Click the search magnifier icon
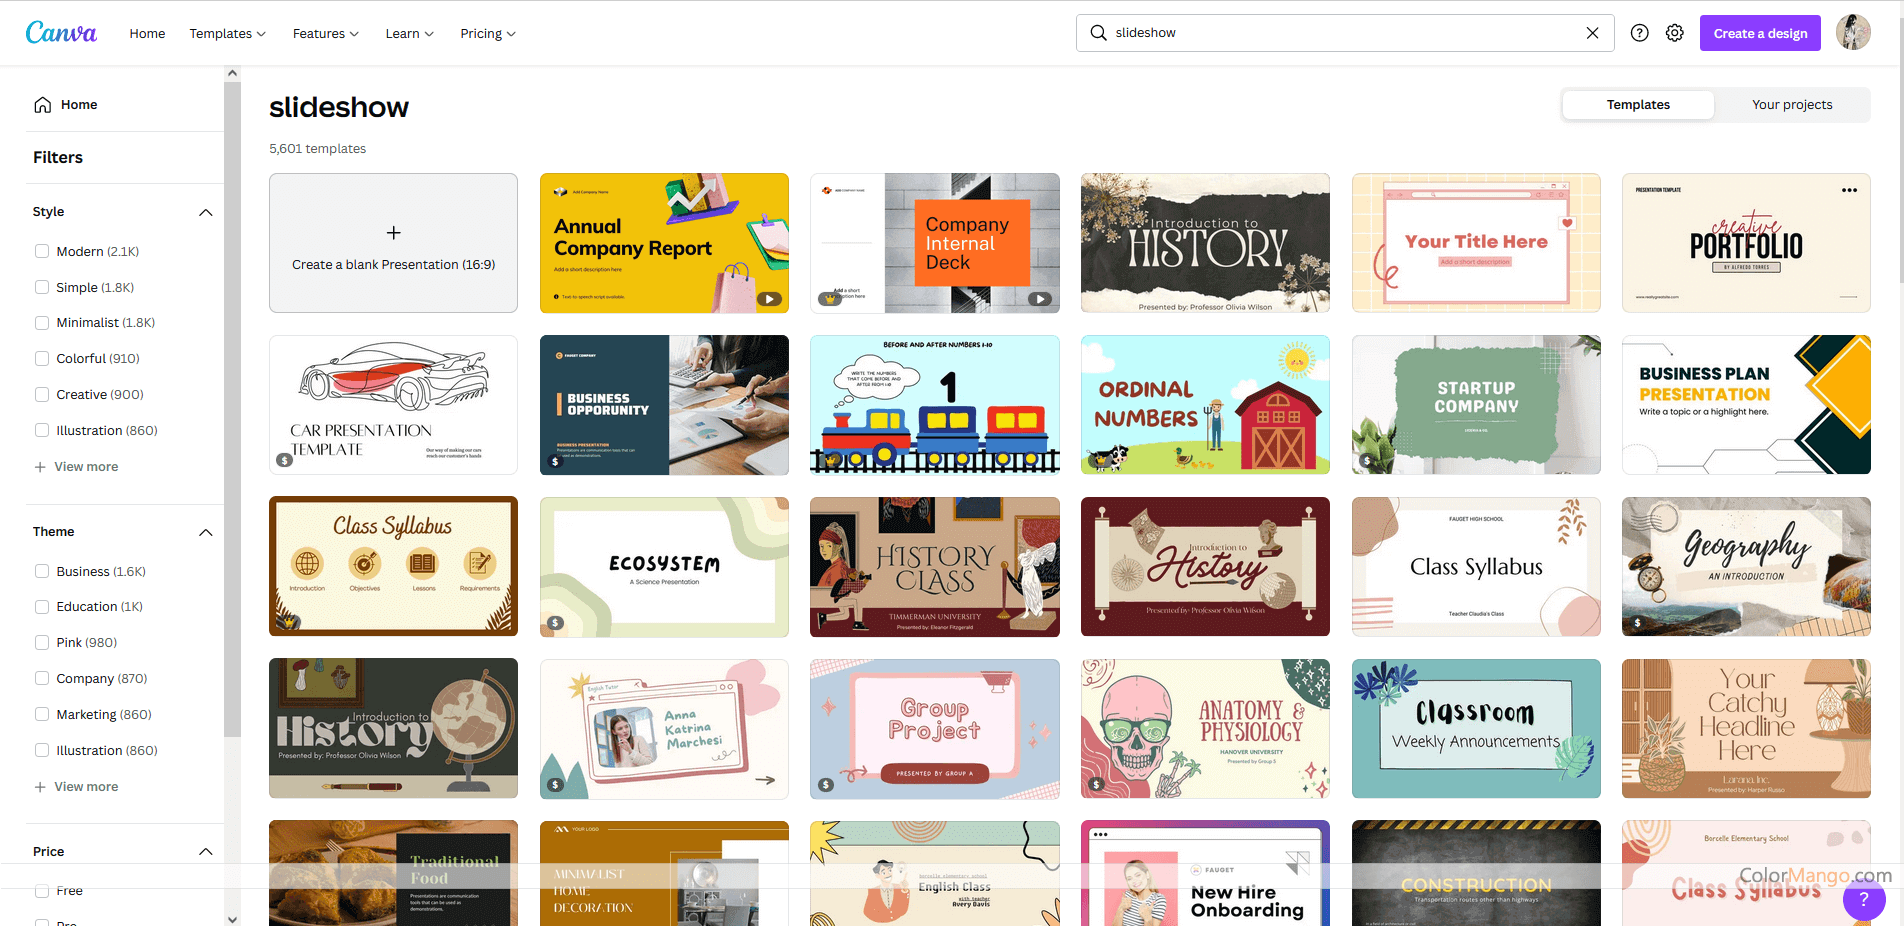This screenshot has width=1904, height=926. tap(1098, 33)
